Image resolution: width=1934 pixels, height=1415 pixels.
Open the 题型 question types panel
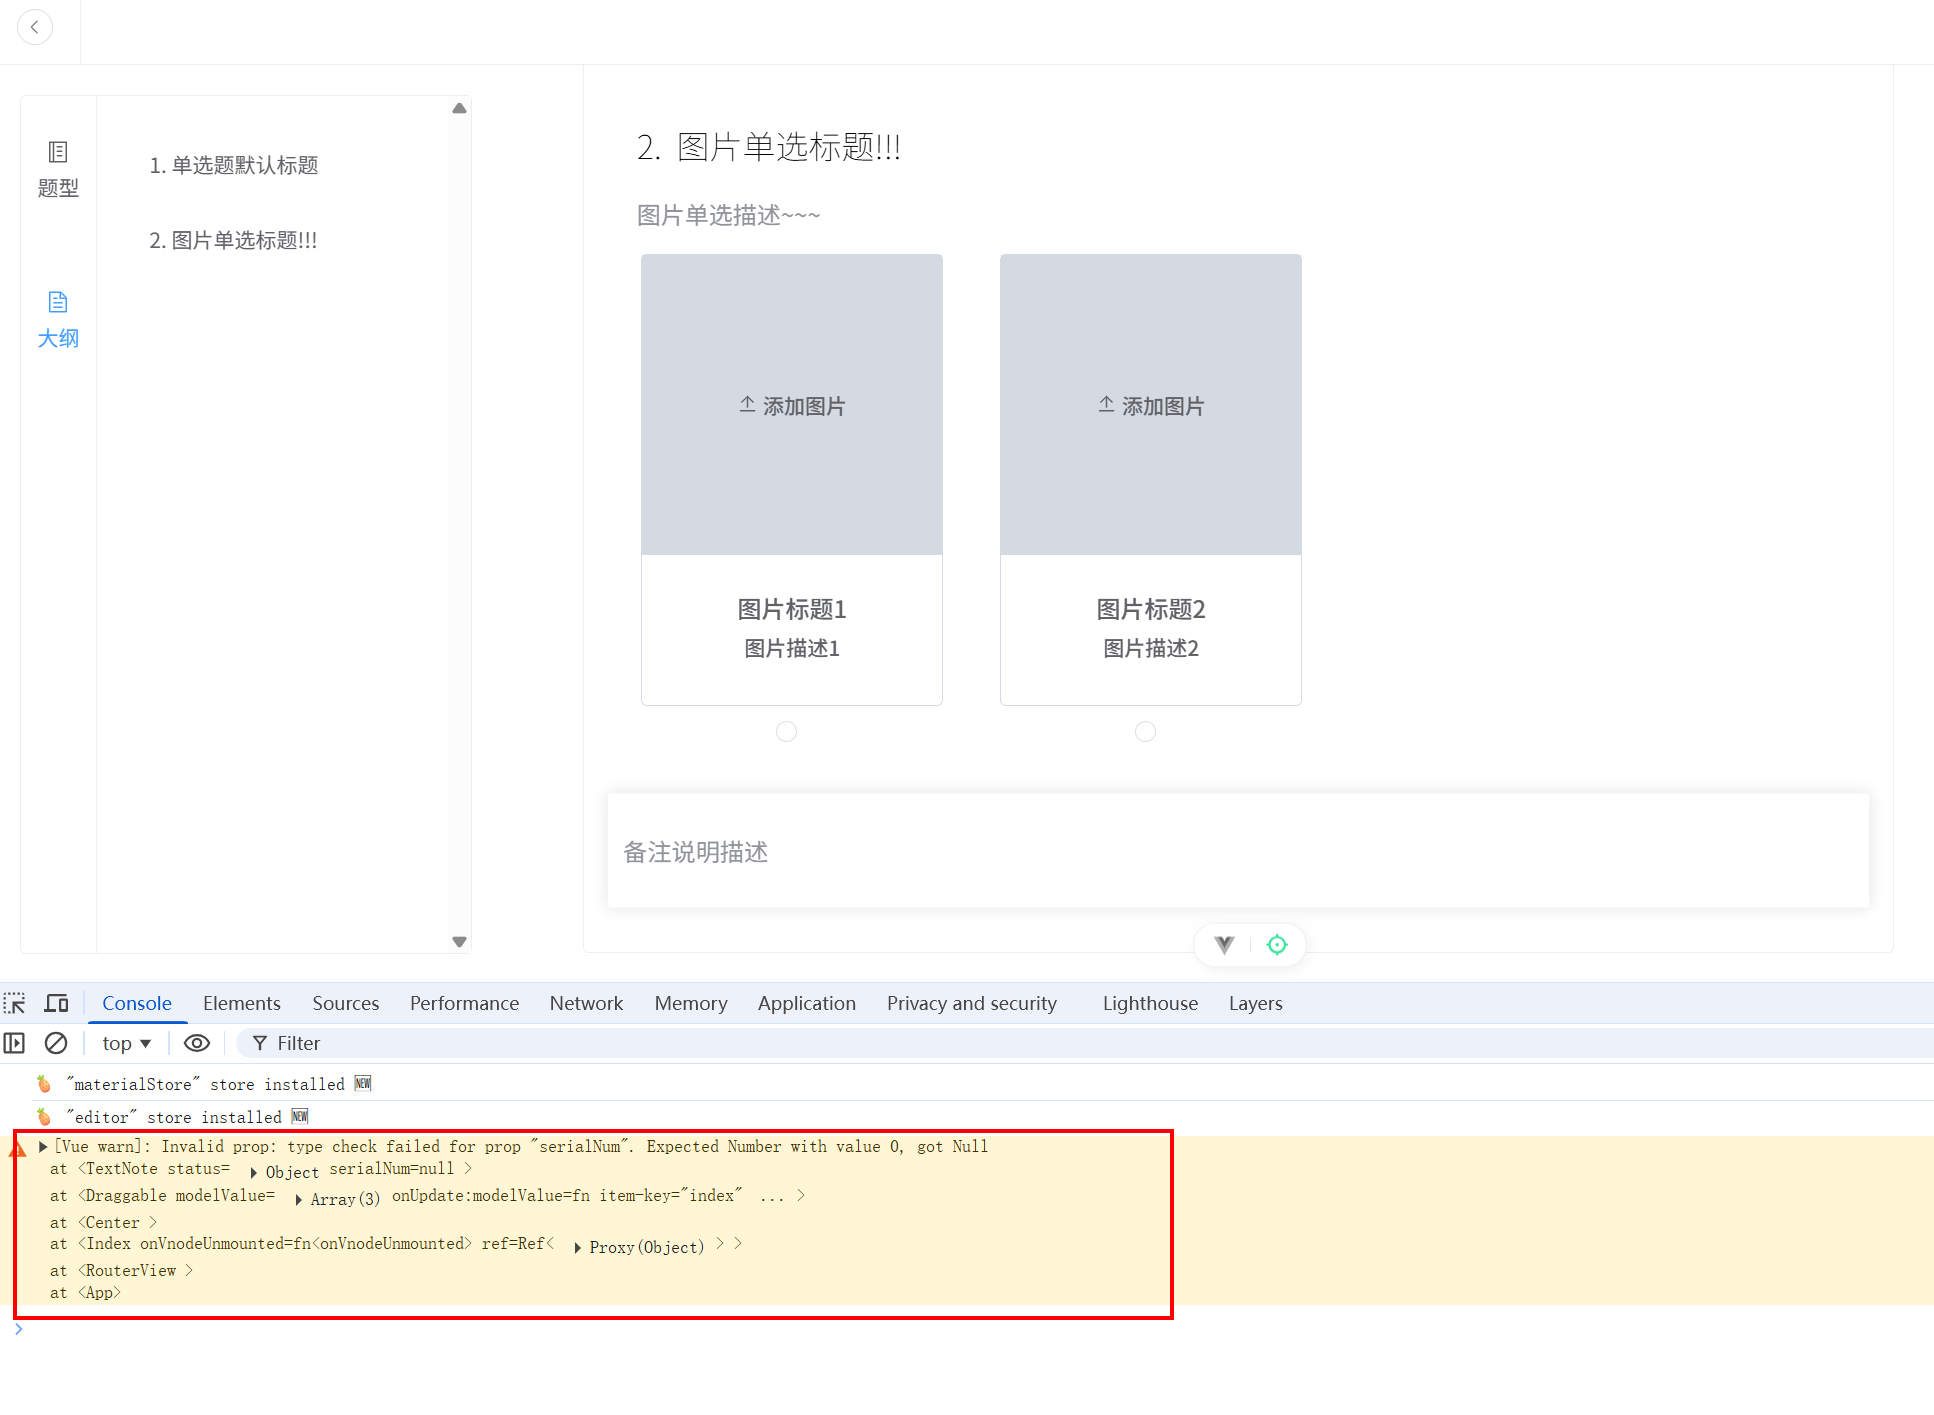tap(58, 169)
